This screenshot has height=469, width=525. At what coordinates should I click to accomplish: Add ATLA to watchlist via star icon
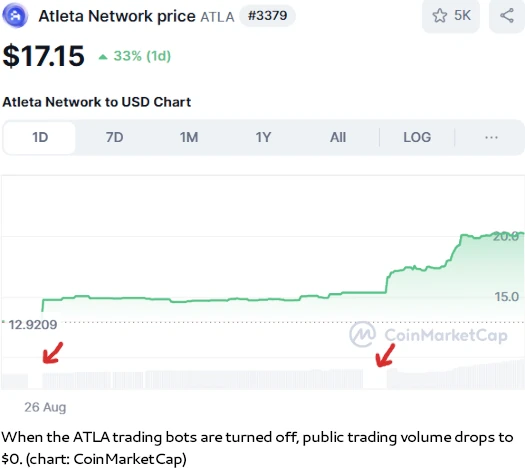[439, 16]
